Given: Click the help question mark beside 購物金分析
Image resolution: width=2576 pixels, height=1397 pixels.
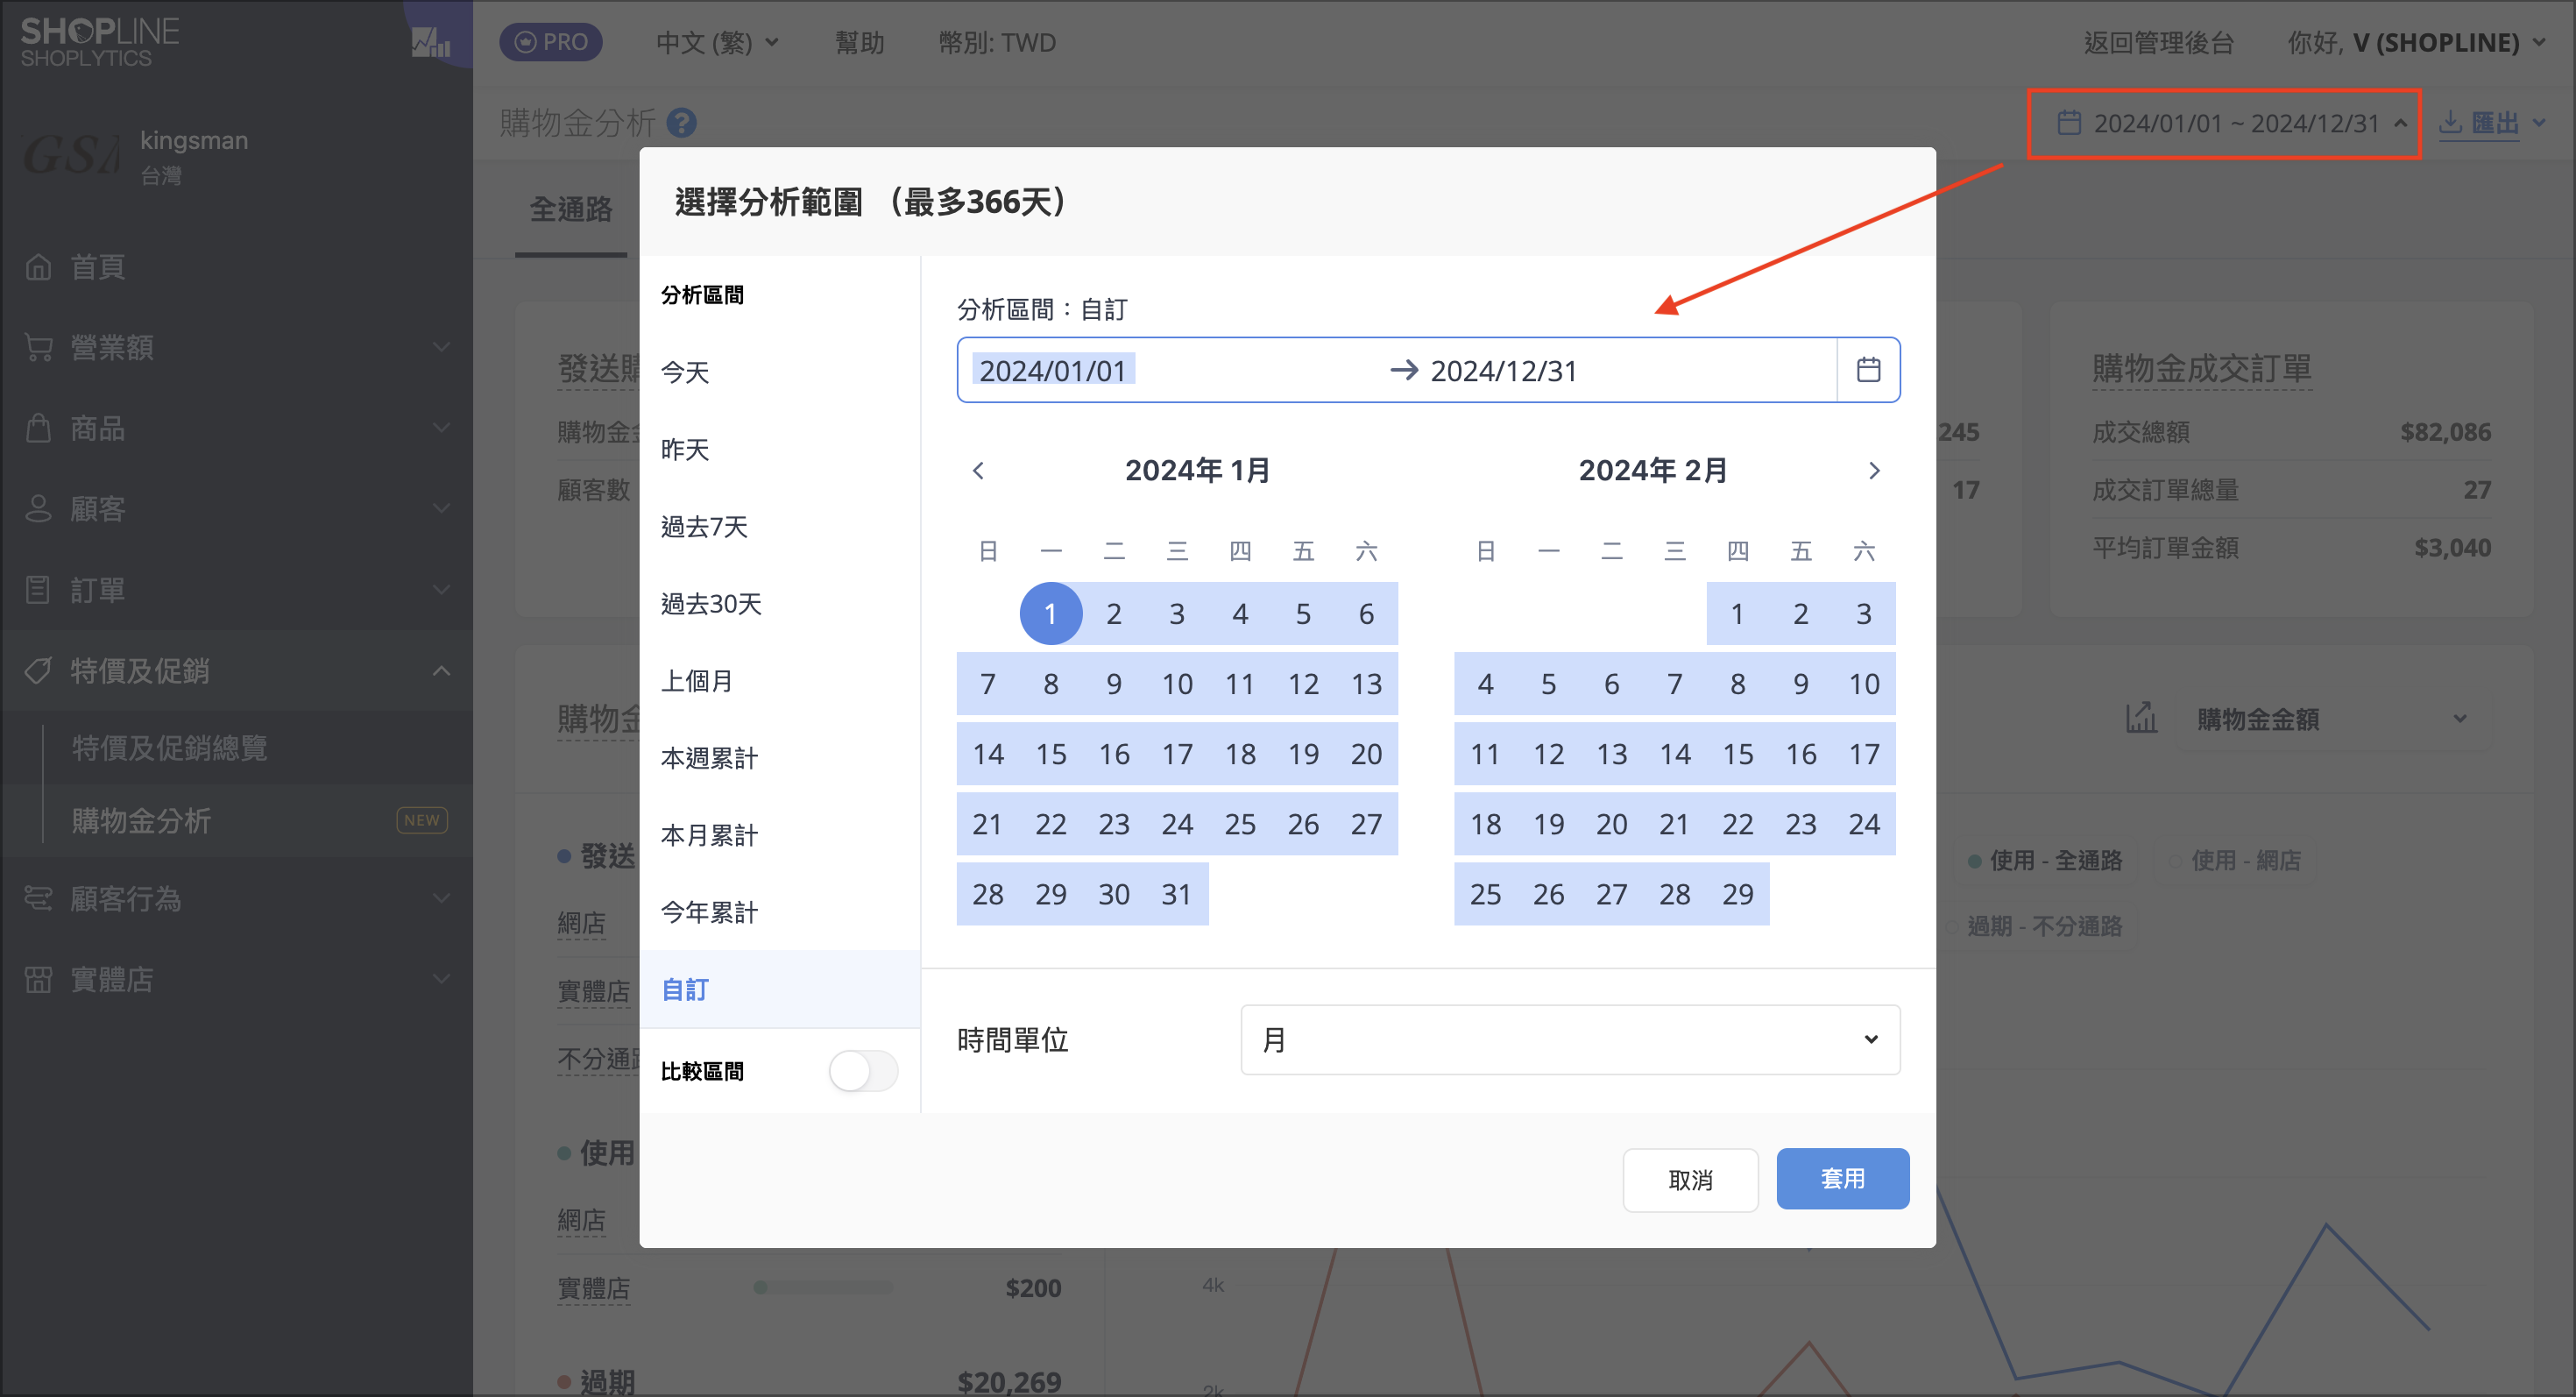Looking at the screenshot, I should click(681, 123).
